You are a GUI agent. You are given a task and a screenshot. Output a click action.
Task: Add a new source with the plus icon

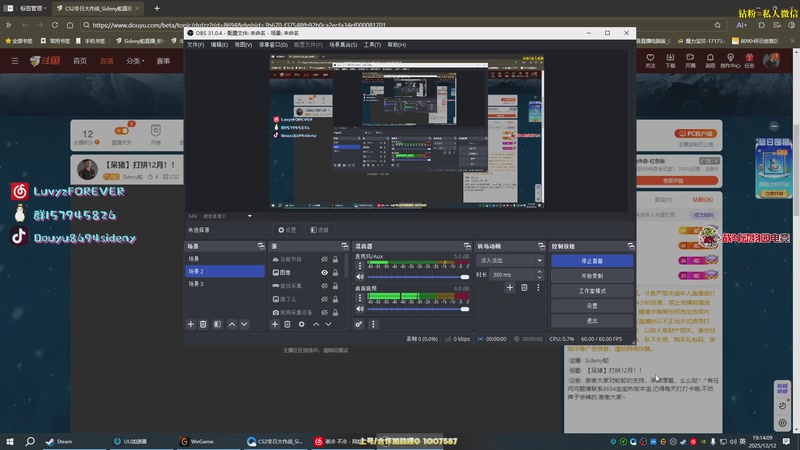[x=275, y=324]
